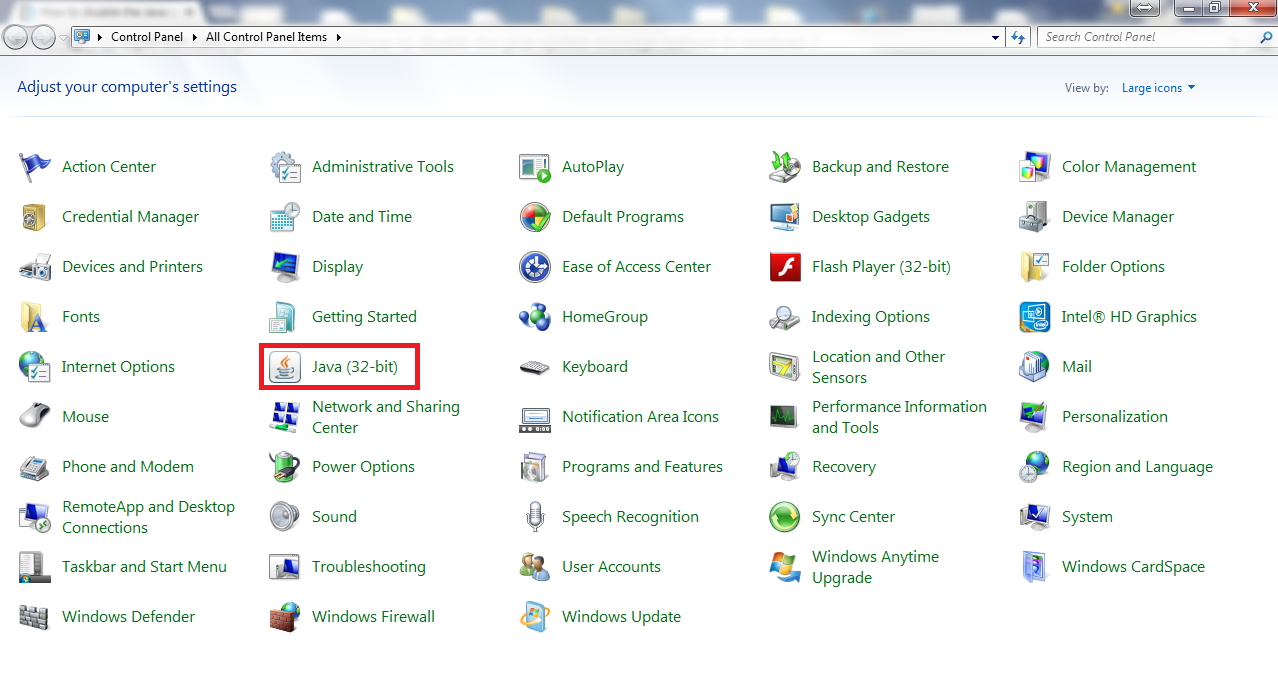Open the User Accounts link
1278x683 pixels.
coord(611,567)
